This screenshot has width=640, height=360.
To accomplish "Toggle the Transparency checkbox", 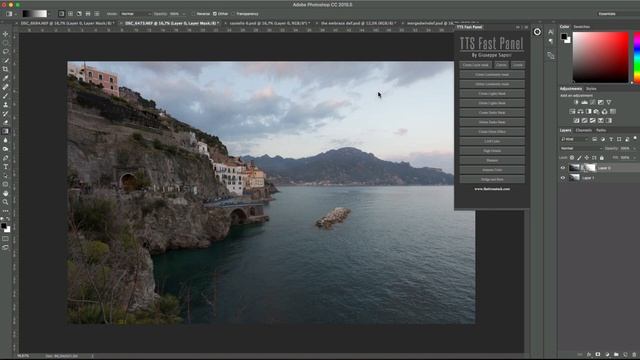I will click(233, 14).
